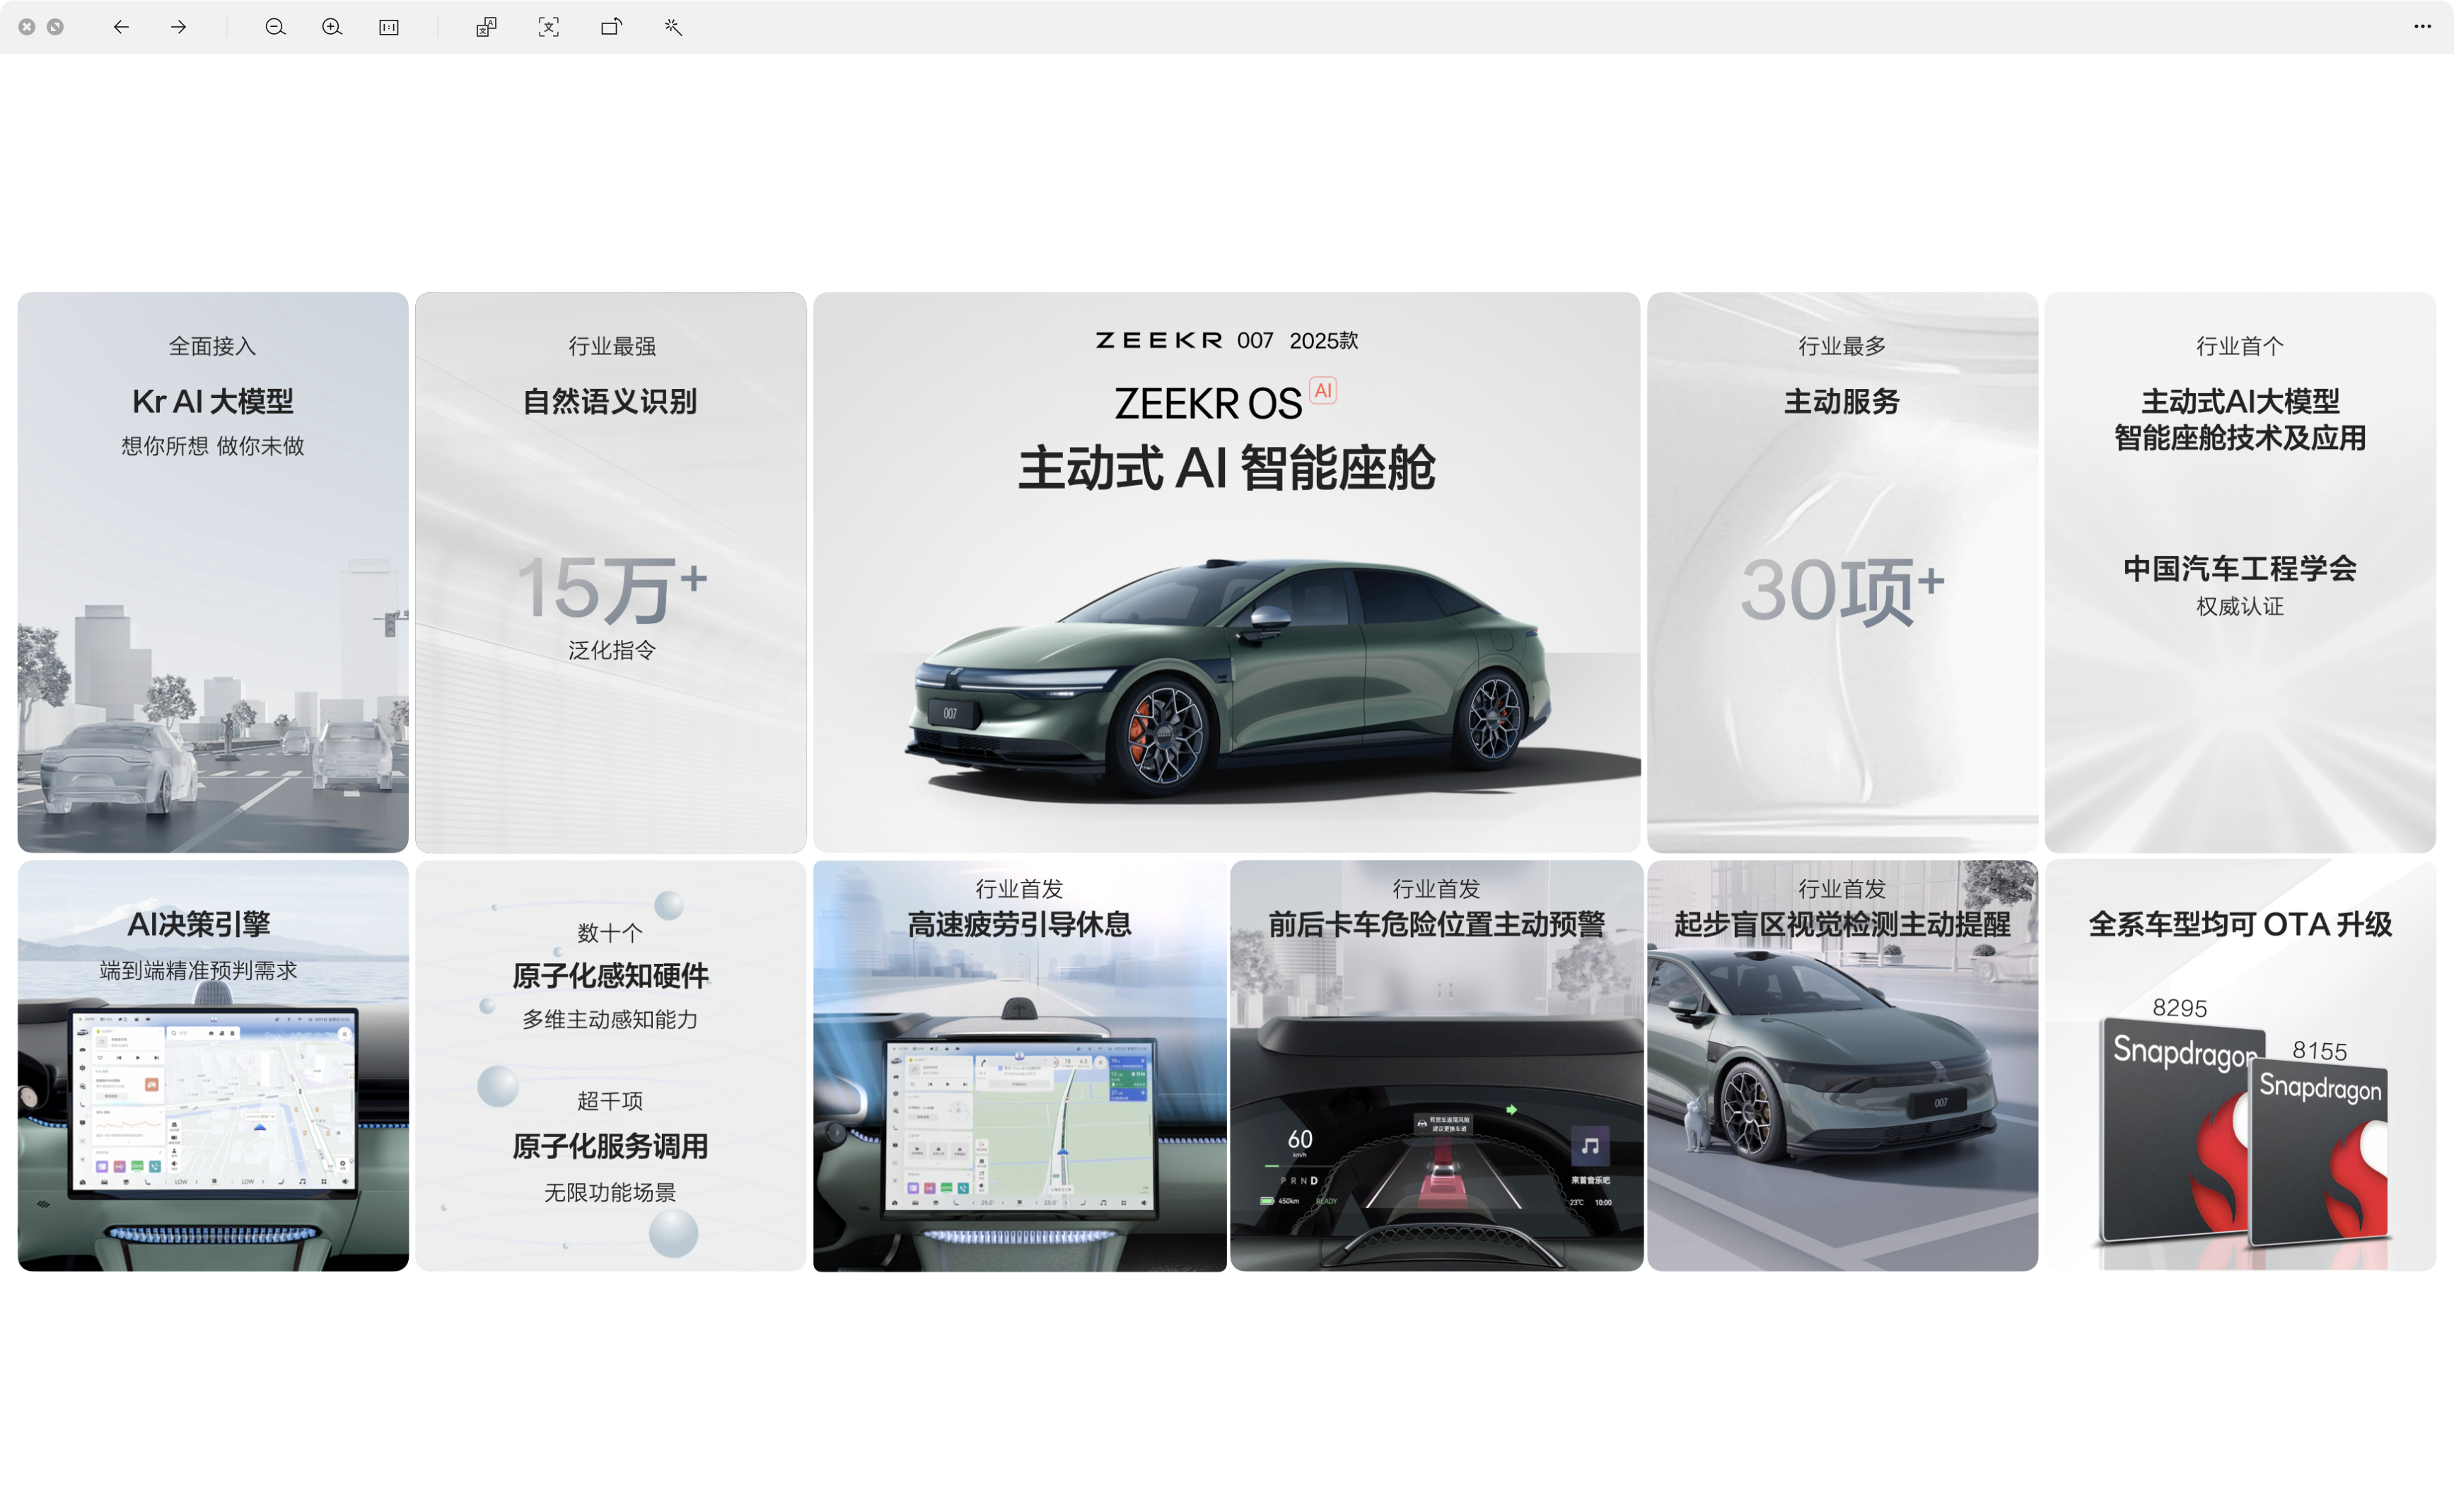
Task: Extract text from image with OCR
Action: (548, 27)
